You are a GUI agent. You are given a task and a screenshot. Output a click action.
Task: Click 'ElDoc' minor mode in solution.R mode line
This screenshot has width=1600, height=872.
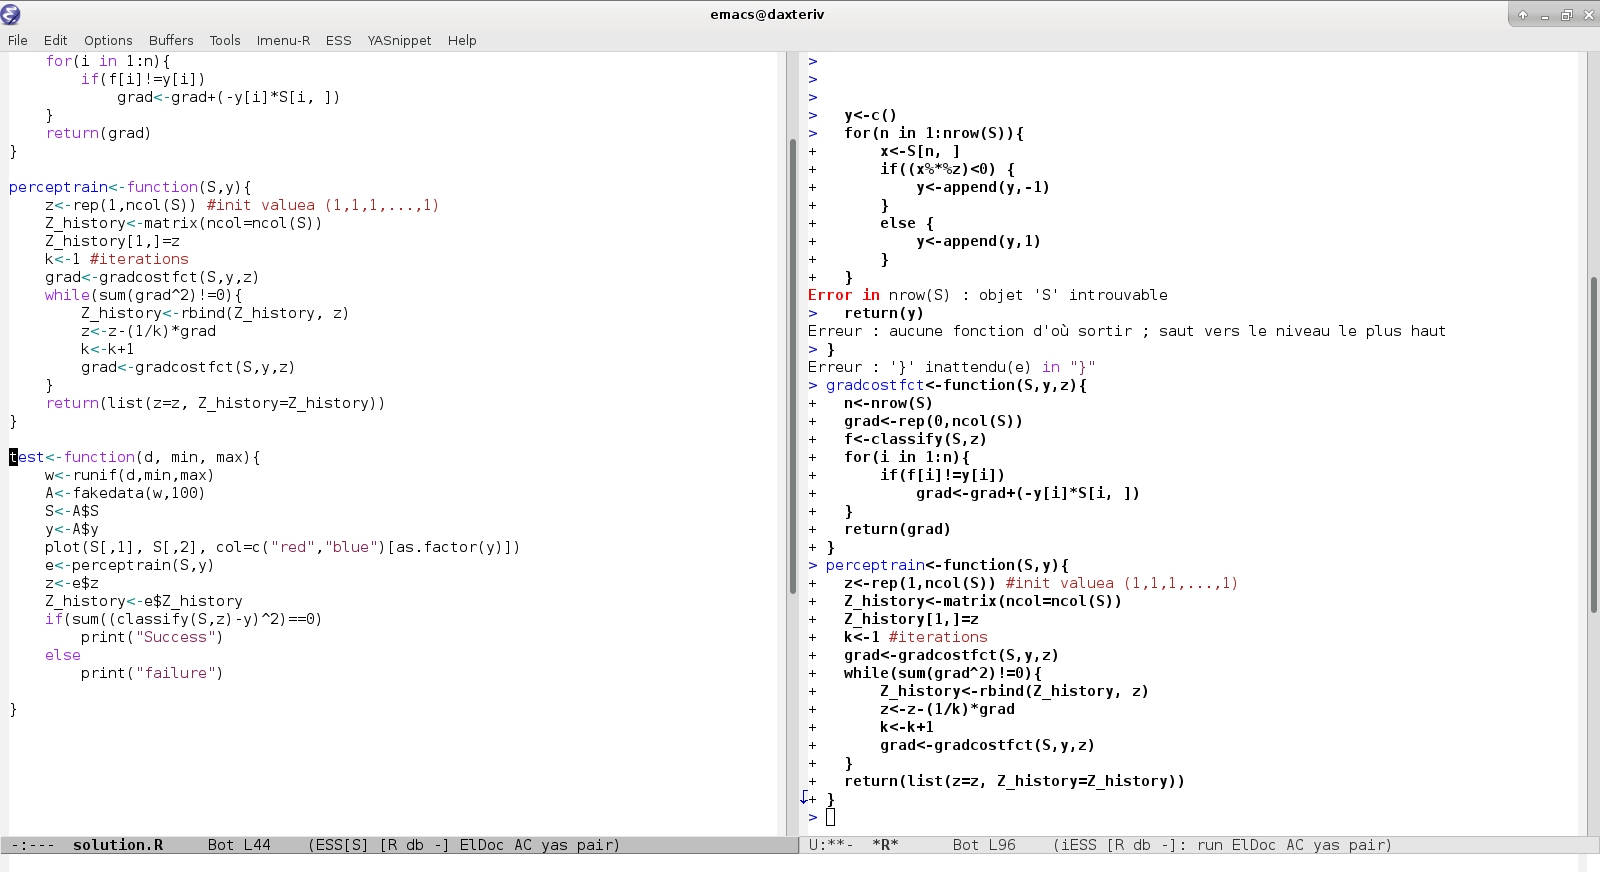(482, 845)
